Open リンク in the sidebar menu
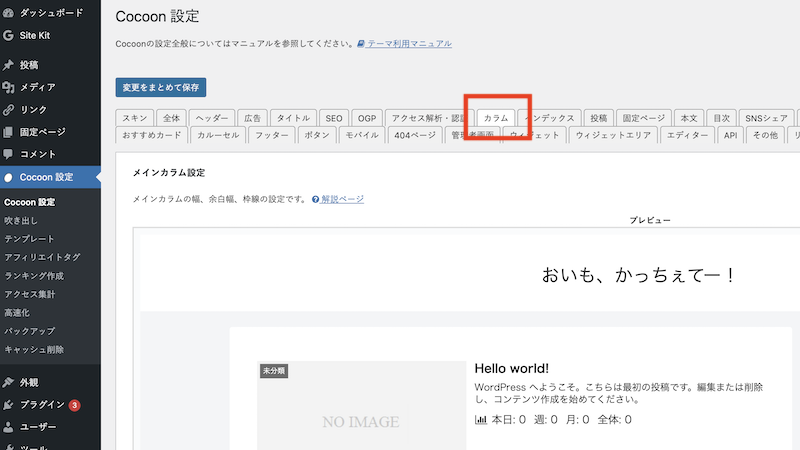The image size is (800, 450). point(33,110)
